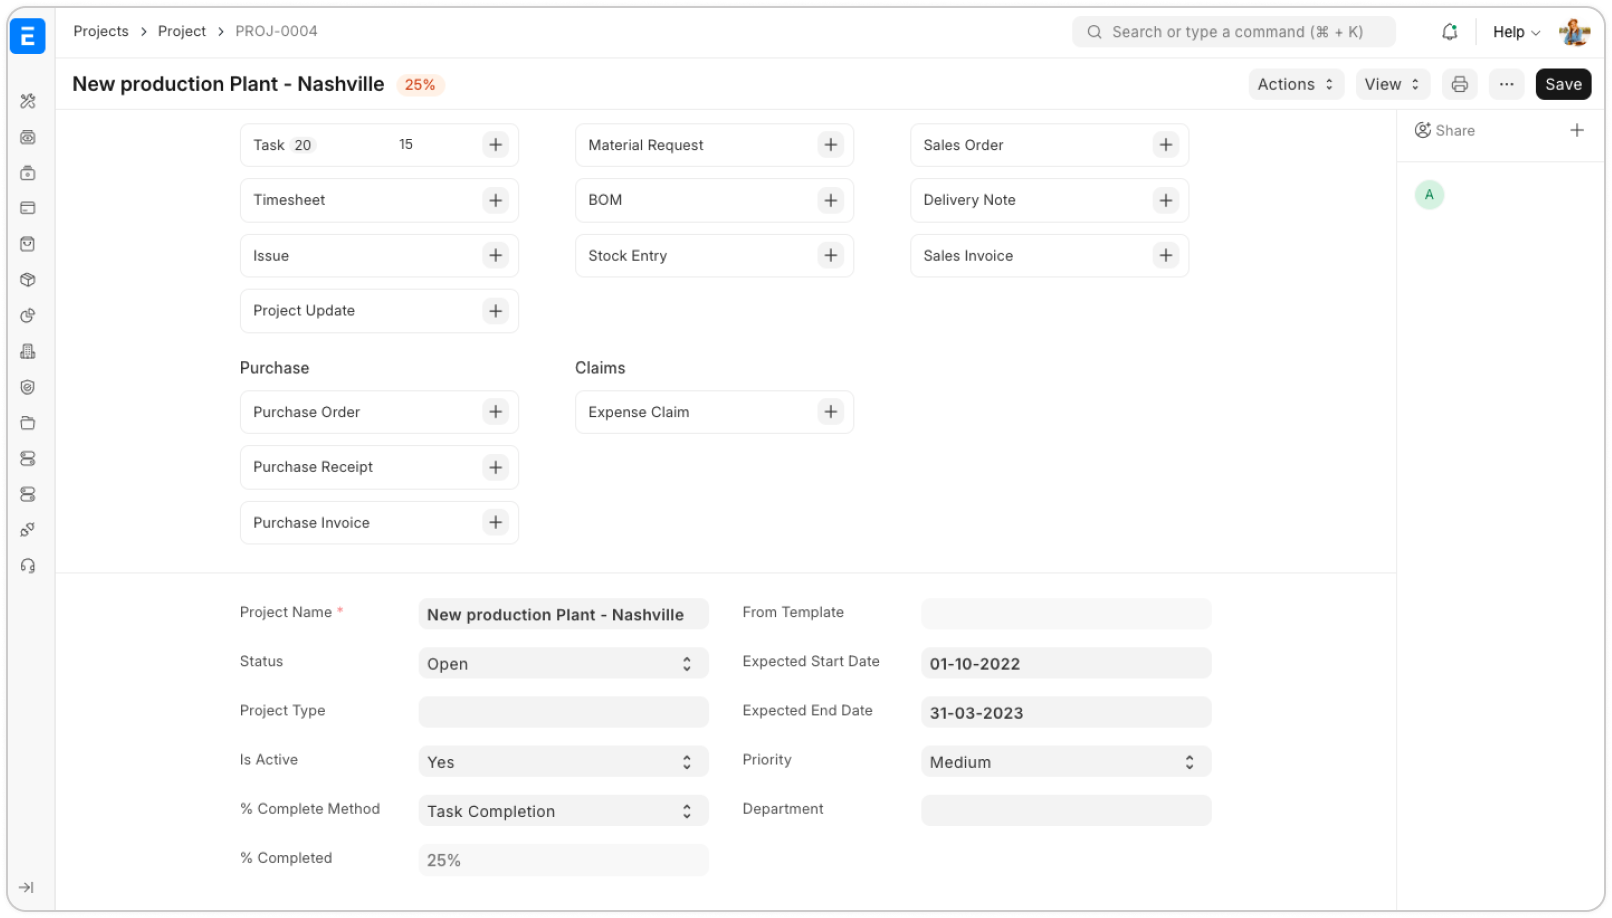Open the notifications bell
1612x918 pixels.
(x=1449, y=32)
